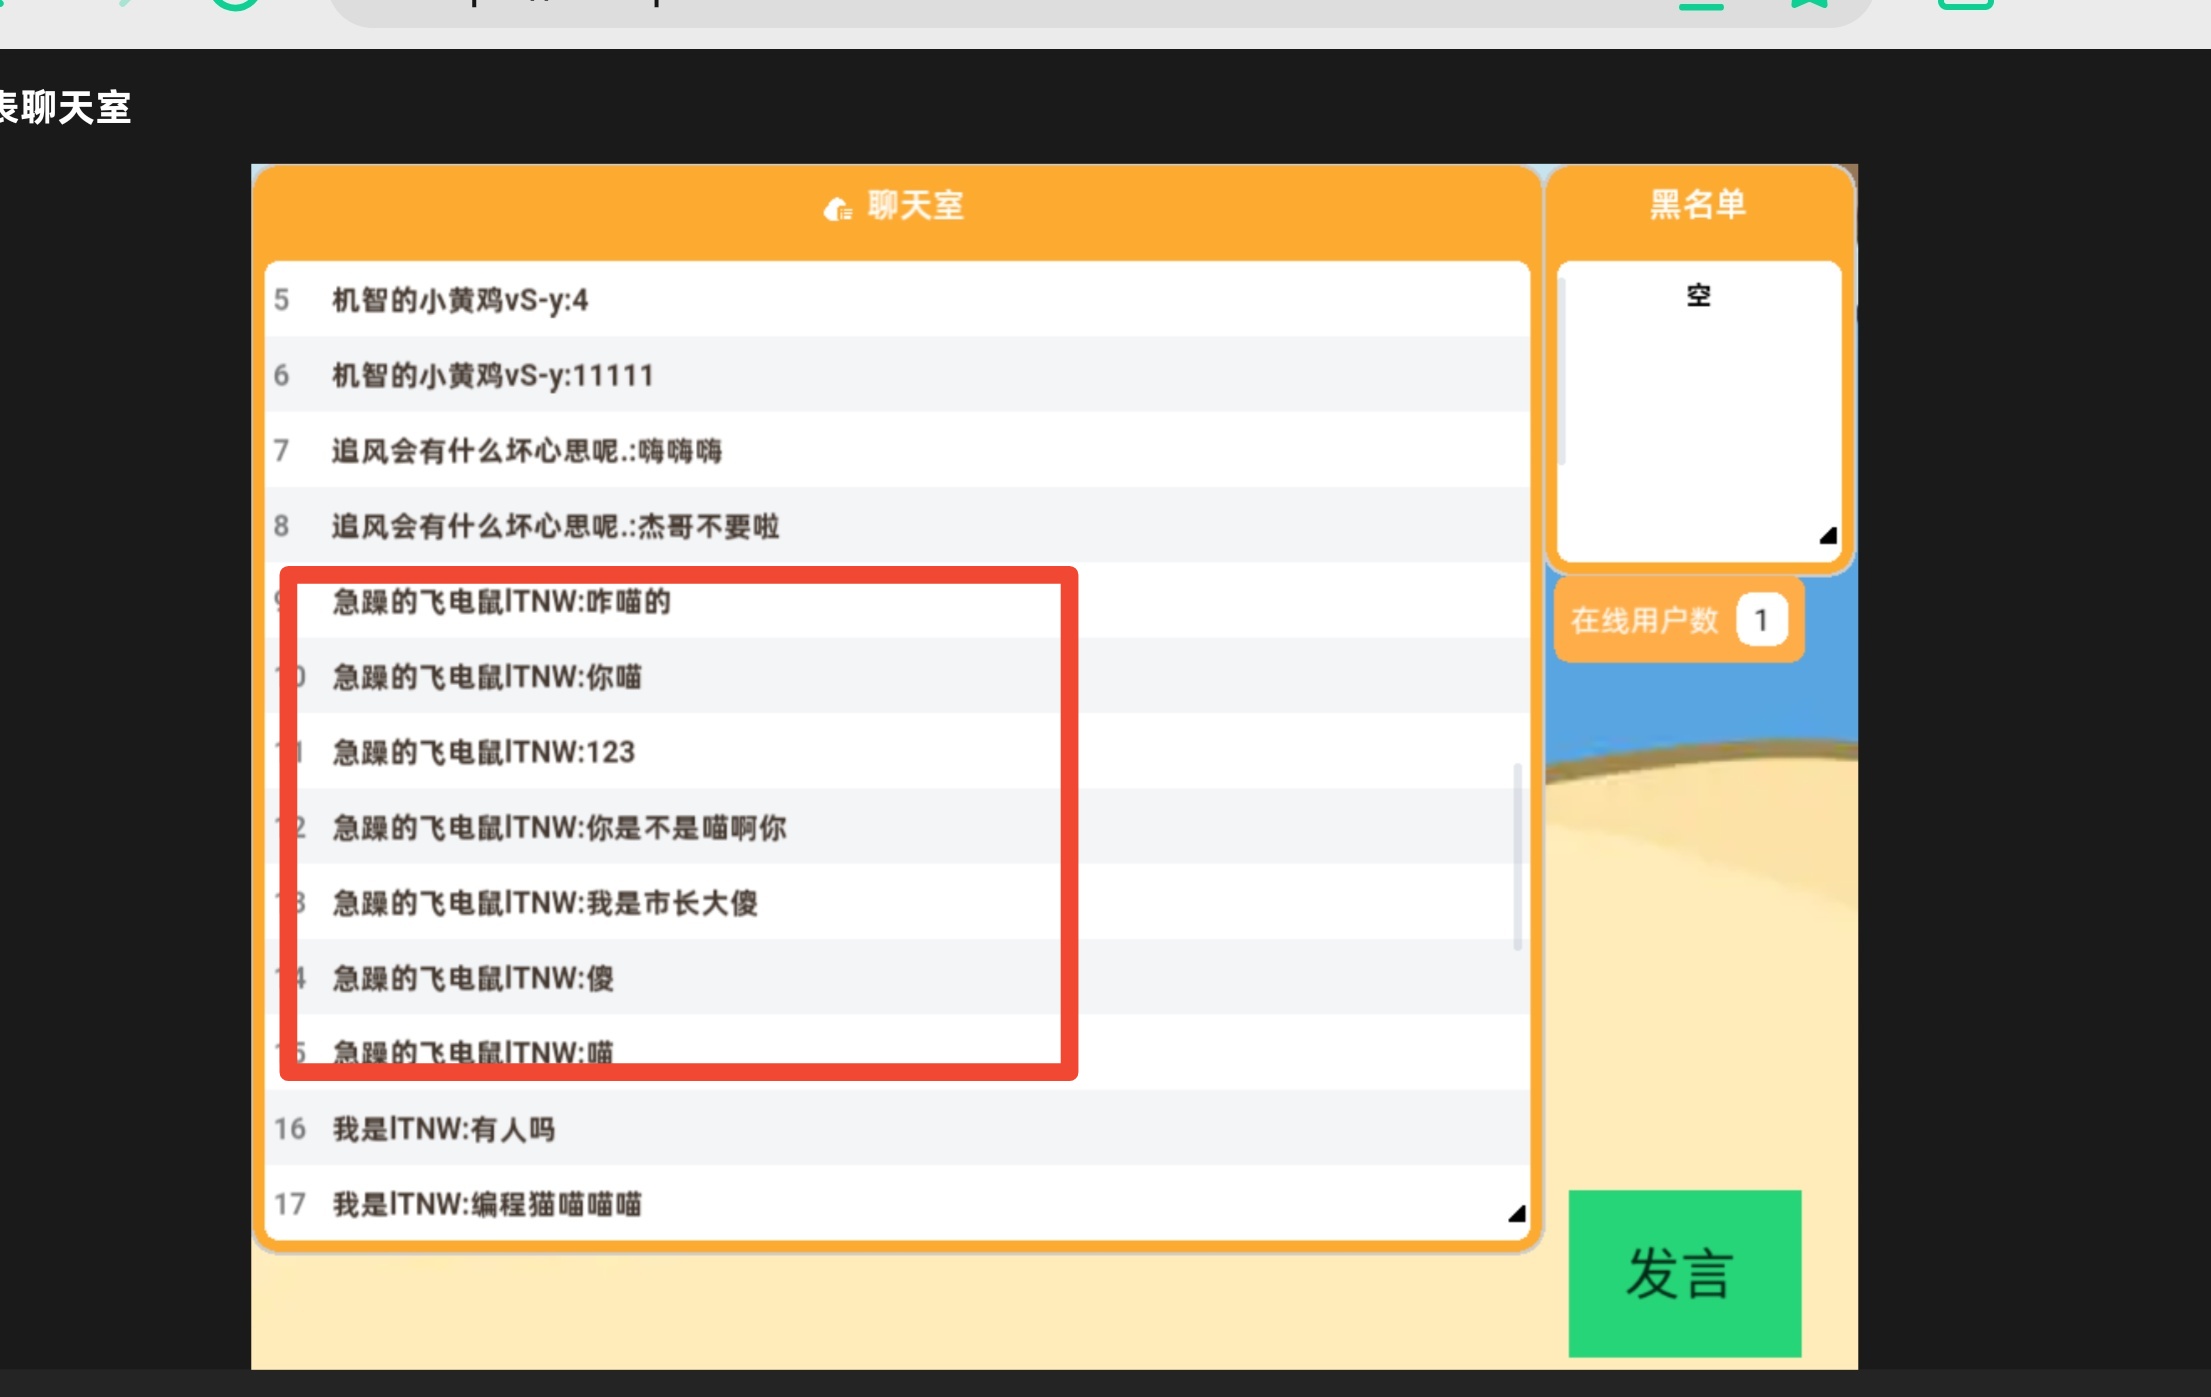Select the message ending in 嗨嗨嗨
The height and width of the screenshot is (1397, 2211).
coord(897,450)
